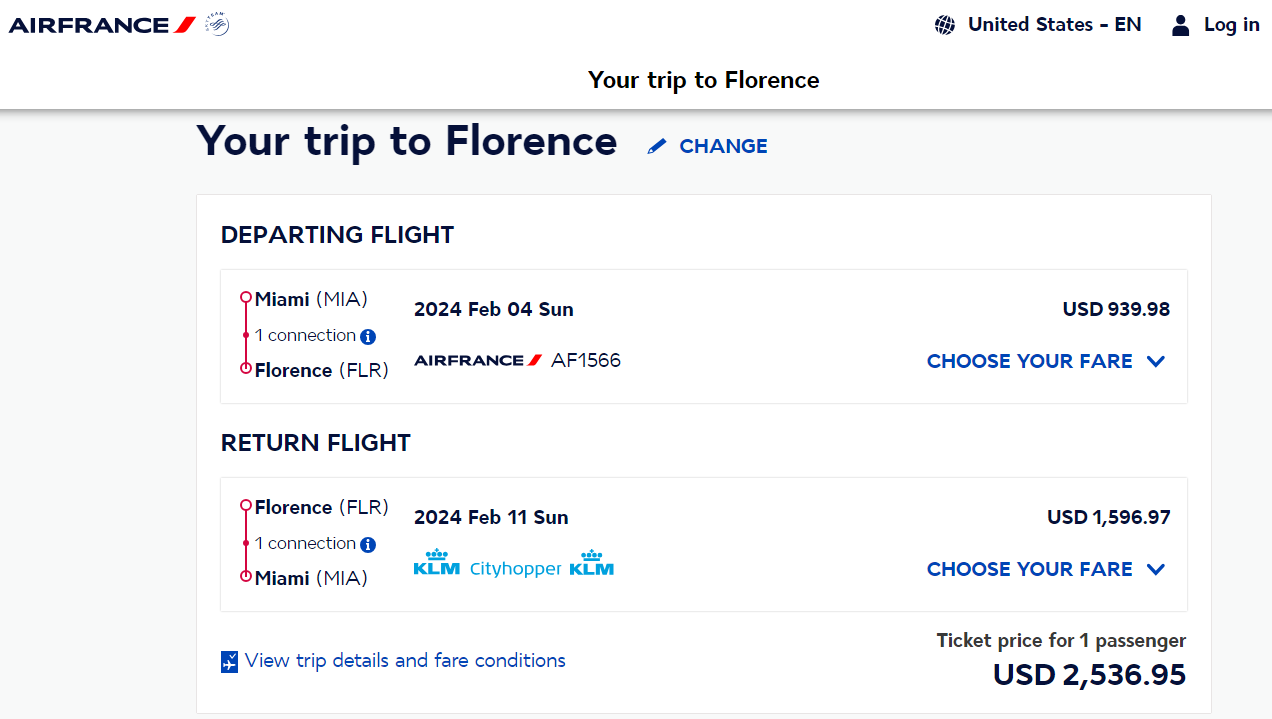Viewport: 1272px width, 719px height.
Task: Click the Air France logo in header
Action: point(102,25)
